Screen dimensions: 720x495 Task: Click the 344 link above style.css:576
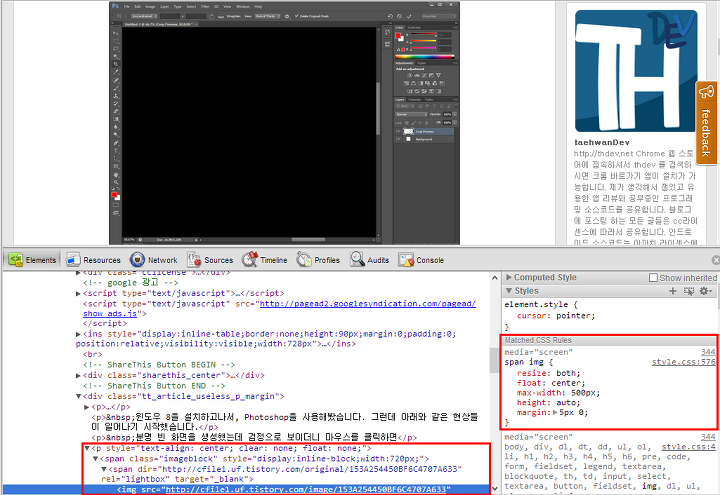click(x=708, y=352)
